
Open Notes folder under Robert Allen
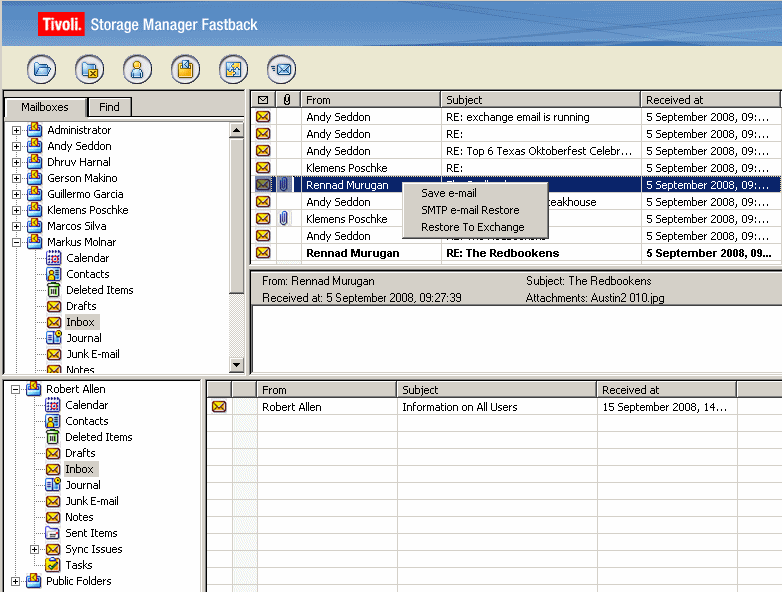[x=79, y=517]
